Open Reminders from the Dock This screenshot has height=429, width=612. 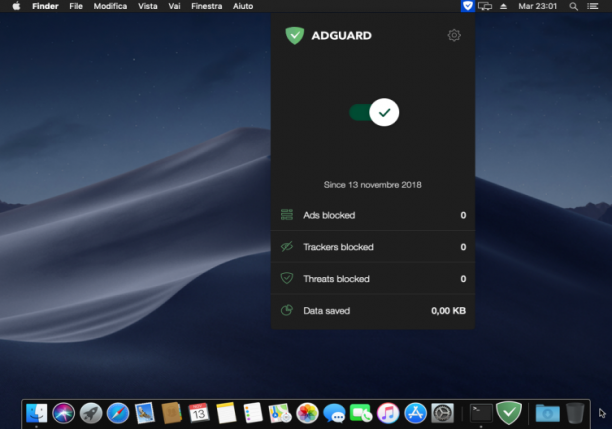253,413
